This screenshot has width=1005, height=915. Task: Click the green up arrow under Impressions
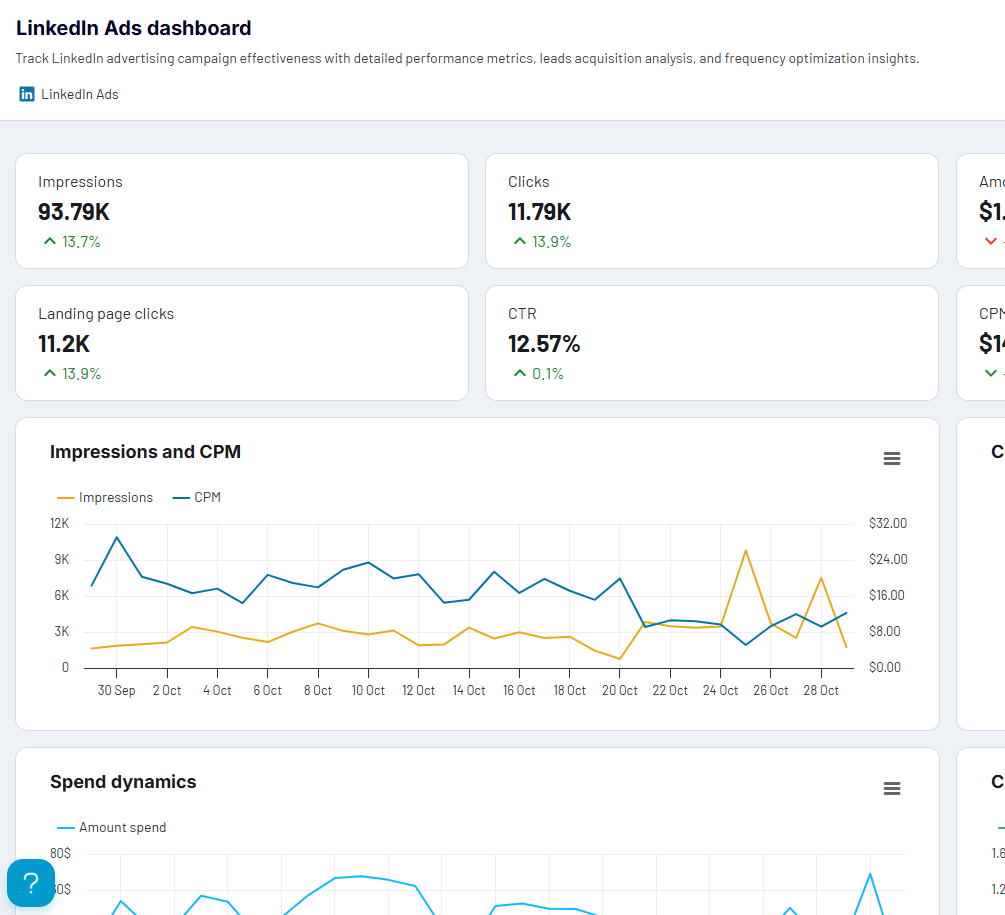tap(49, 242)
